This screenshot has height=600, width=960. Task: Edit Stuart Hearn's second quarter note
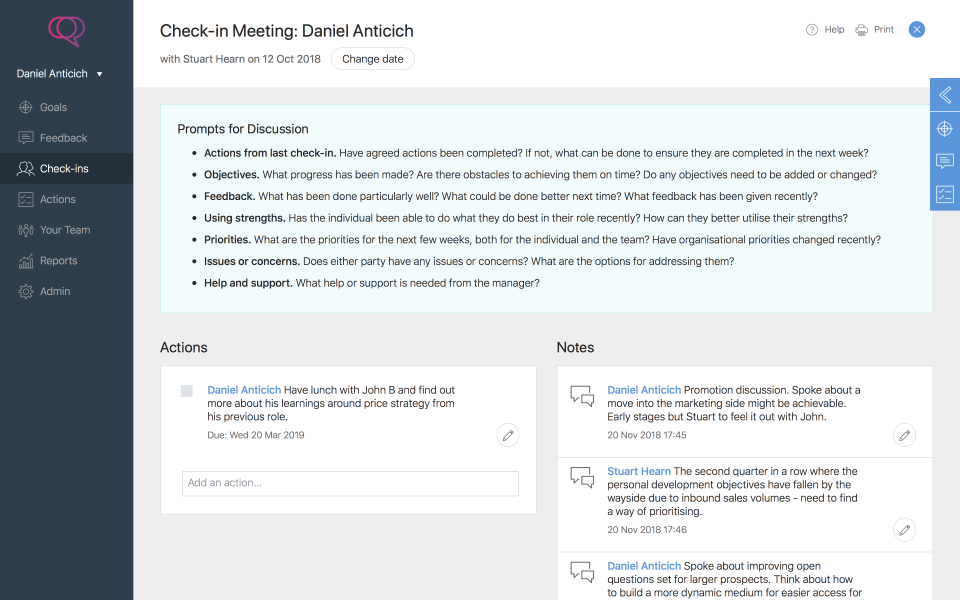(904, 530)
